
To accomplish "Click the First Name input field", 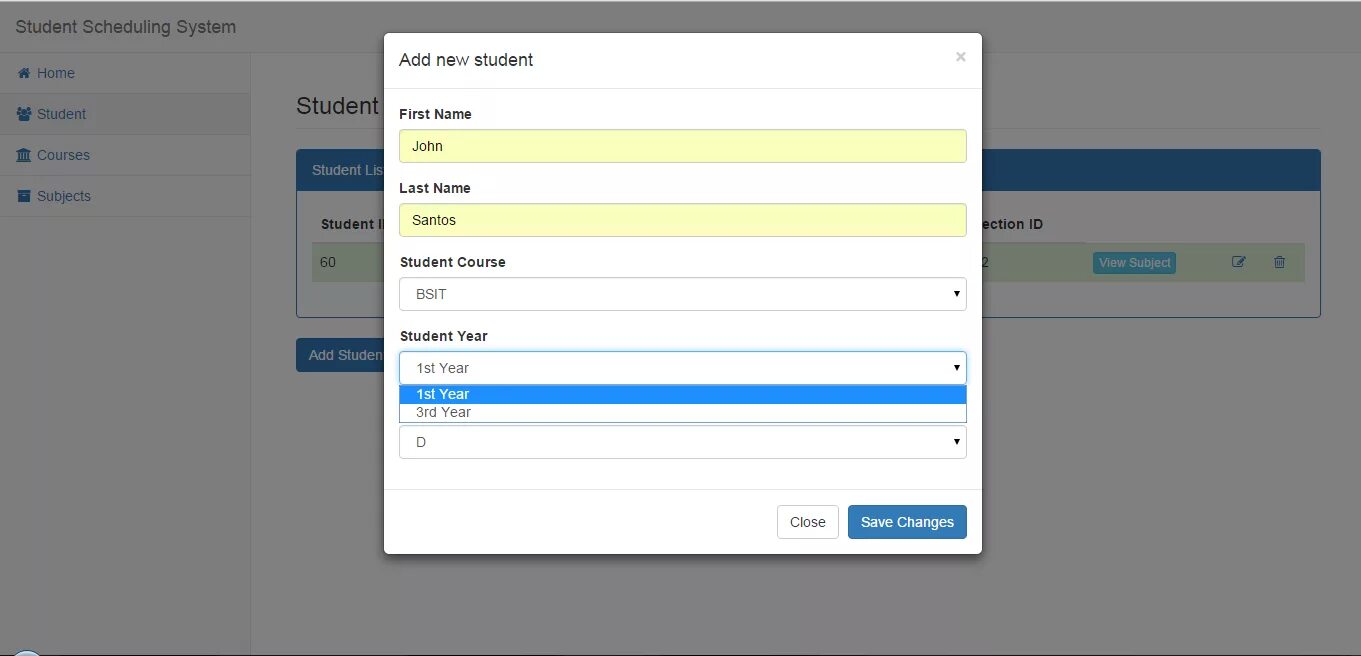I will [x=682, y=146].
